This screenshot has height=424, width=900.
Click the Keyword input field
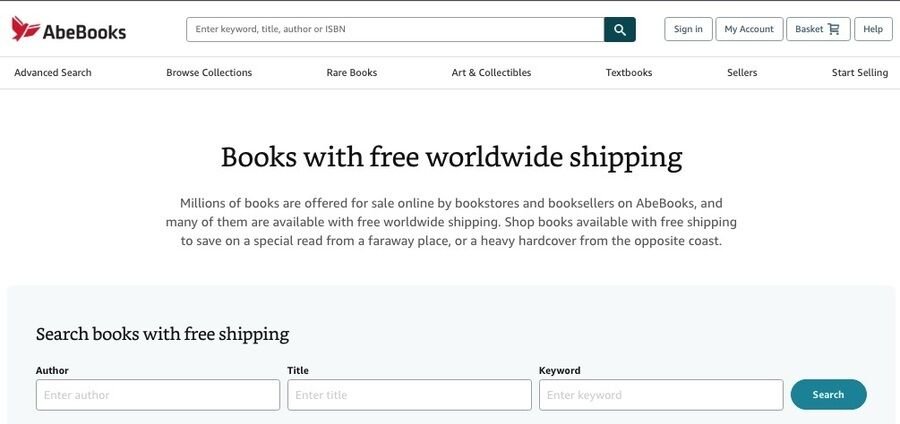661,395
